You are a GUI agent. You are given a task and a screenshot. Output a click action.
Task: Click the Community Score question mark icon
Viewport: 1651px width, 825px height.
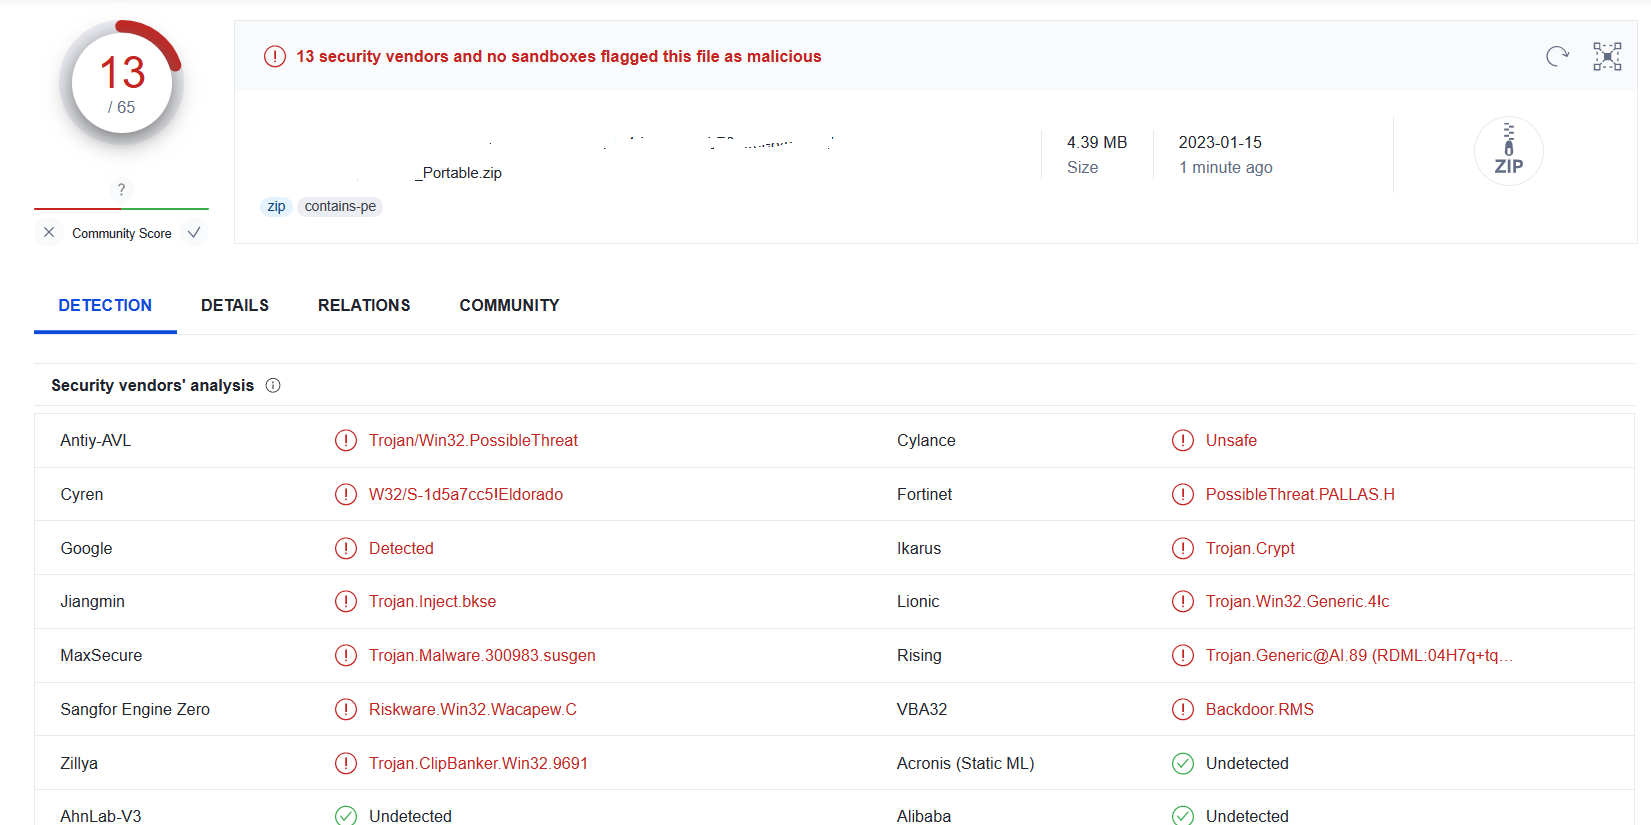[x=121, y=189]
